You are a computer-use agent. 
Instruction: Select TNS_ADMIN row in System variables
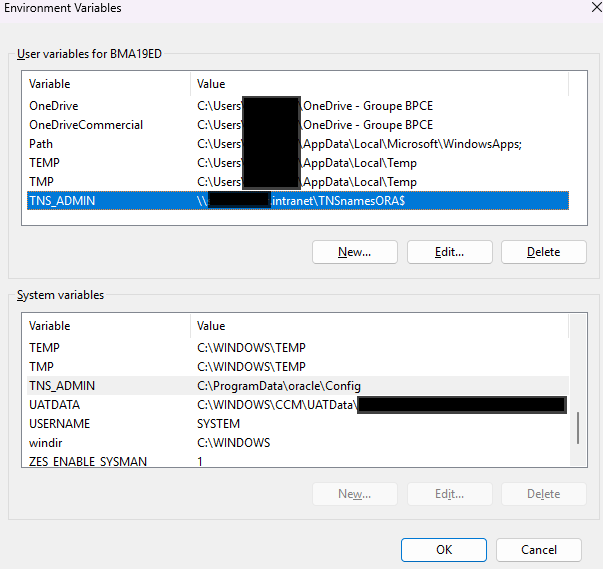point(298,386)
